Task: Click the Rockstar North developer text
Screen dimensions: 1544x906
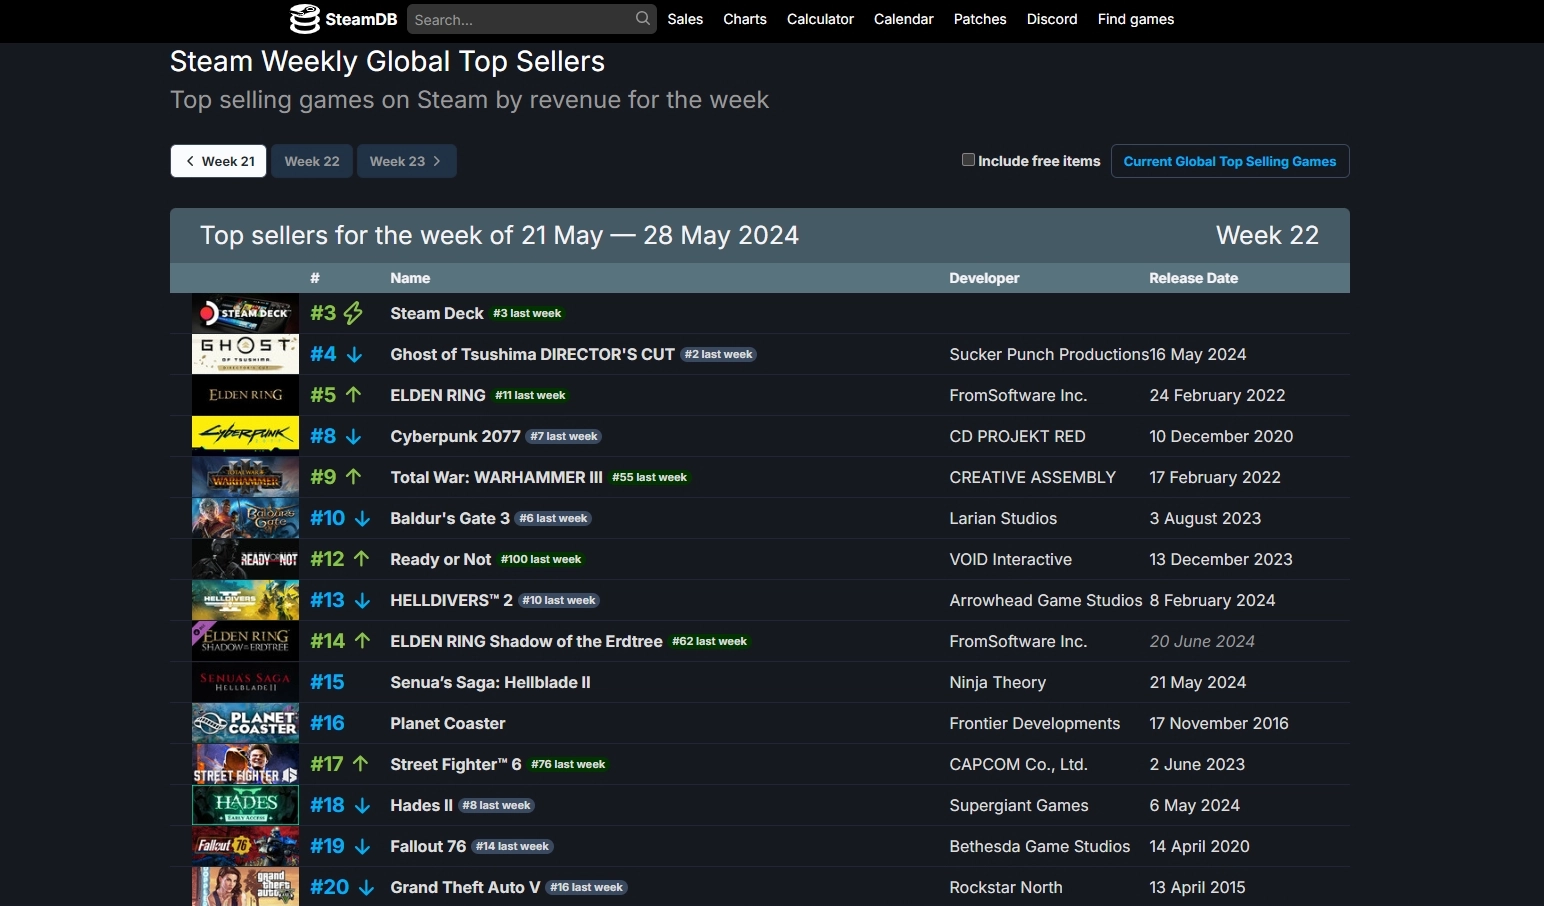Action: (x=1006, y=887)
